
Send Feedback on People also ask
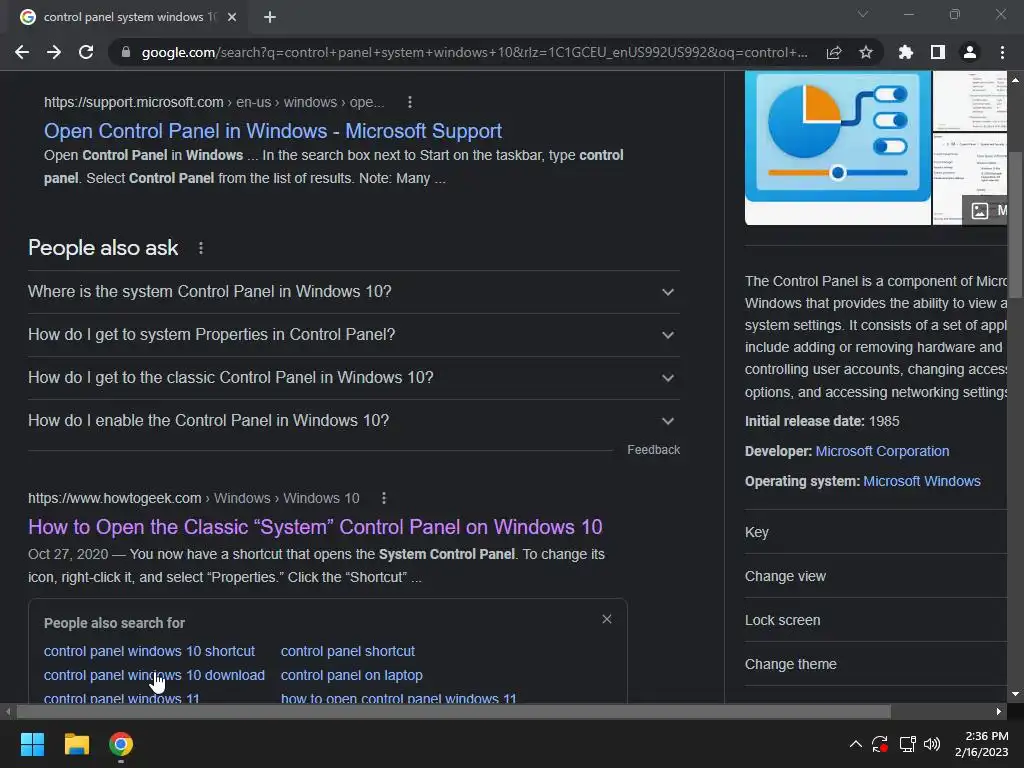[653, 450]
